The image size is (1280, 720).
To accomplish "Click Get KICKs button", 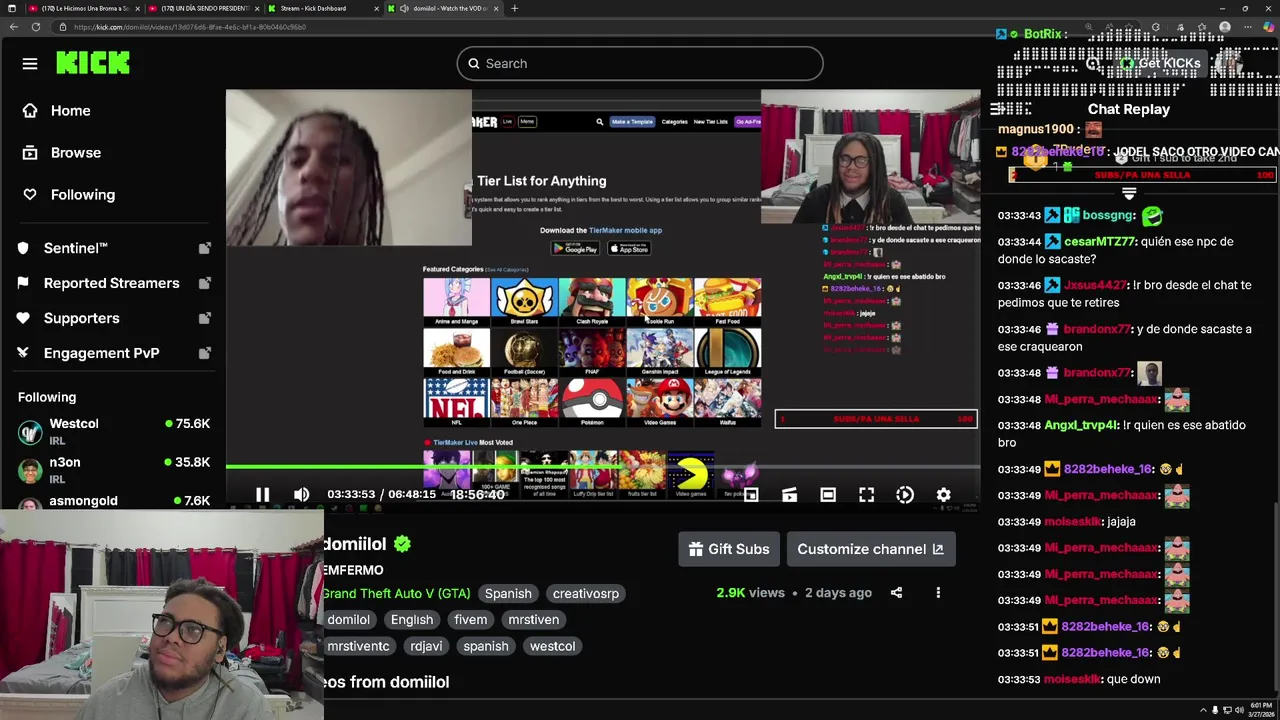I will (x=1160, y=63).
